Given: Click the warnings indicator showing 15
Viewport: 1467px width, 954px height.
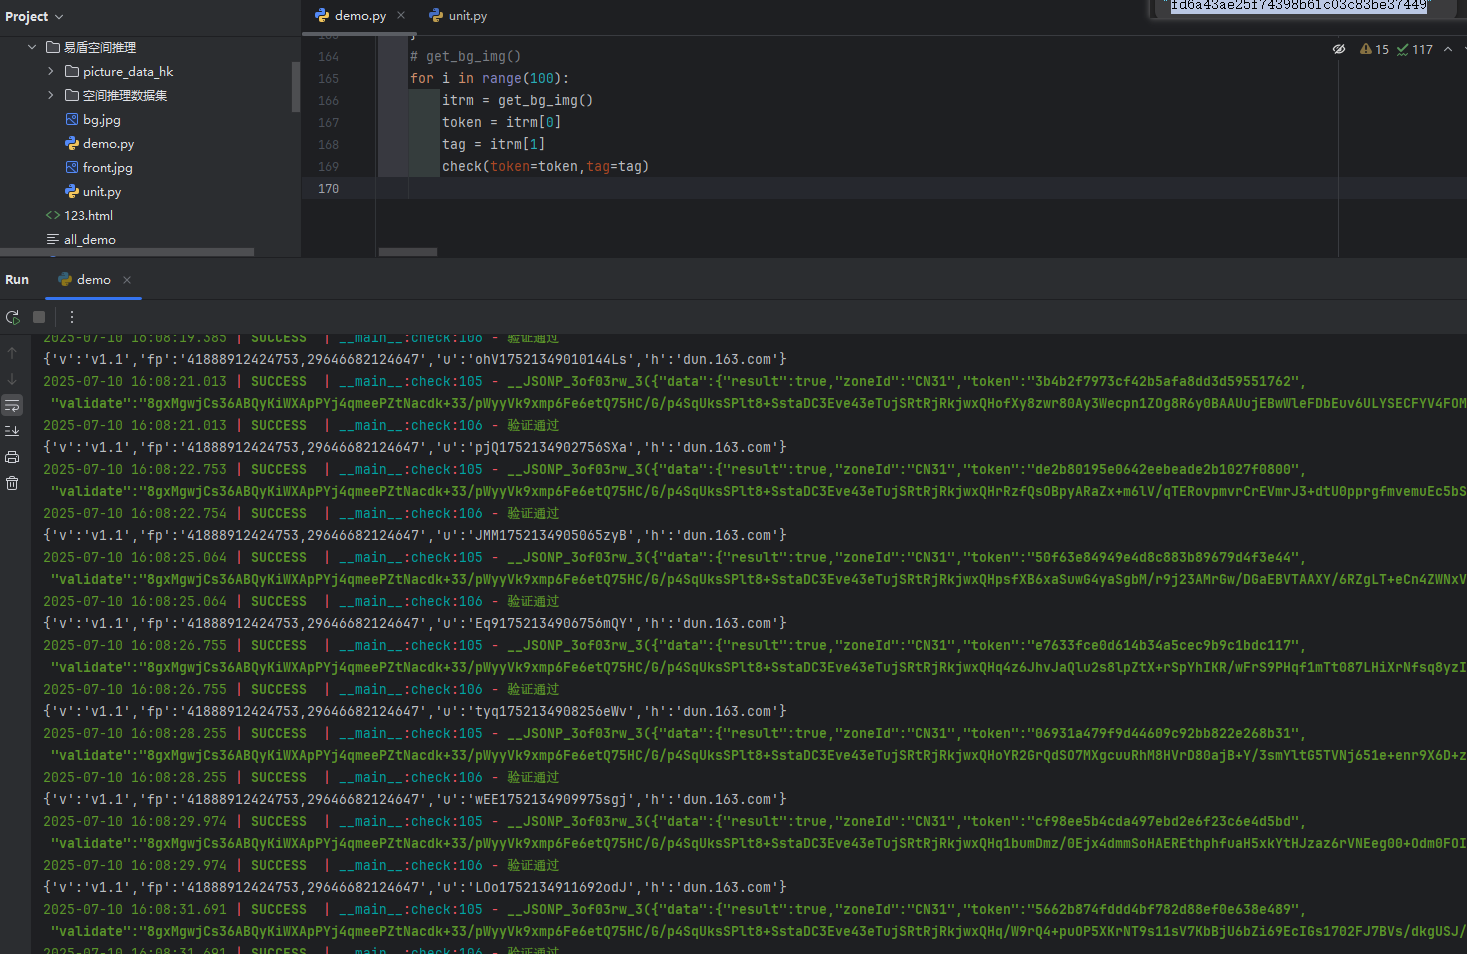Looking at the screenshot, I should coord(1375,49).
